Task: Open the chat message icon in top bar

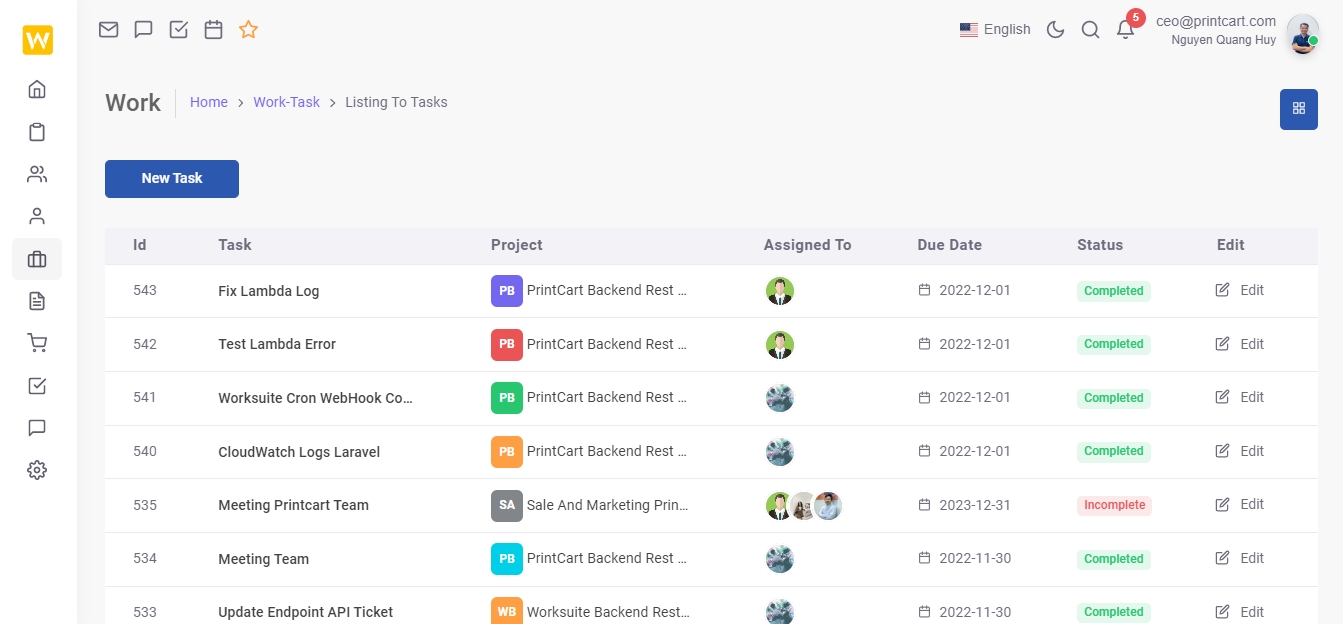Action: pos(143,29)
